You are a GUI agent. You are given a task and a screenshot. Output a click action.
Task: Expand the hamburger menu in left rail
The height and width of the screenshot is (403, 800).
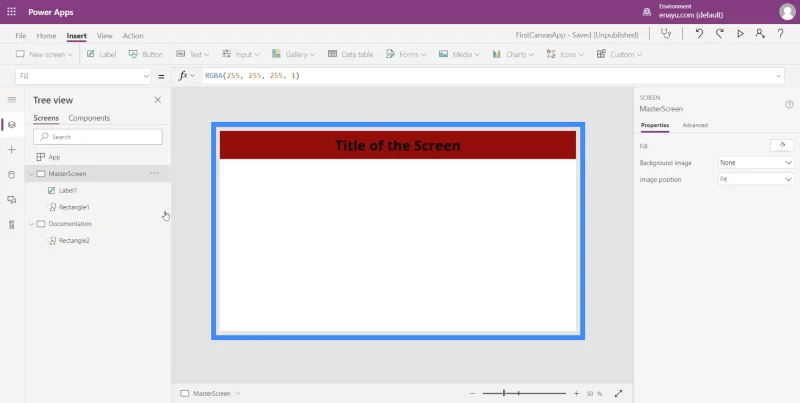[x=12, y=99]
